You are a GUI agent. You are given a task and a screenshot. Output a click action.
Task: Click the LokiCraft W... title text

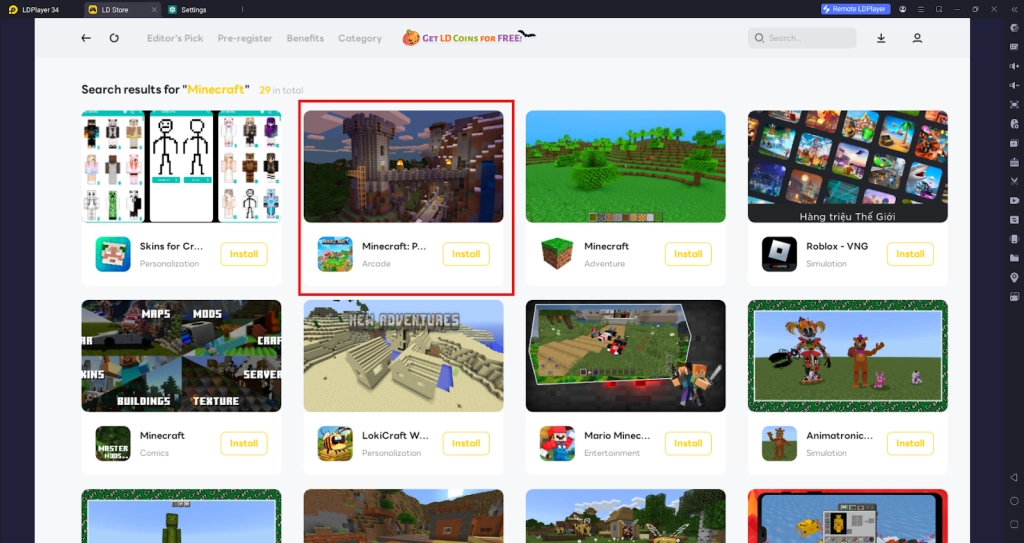[x=395, y=435]
